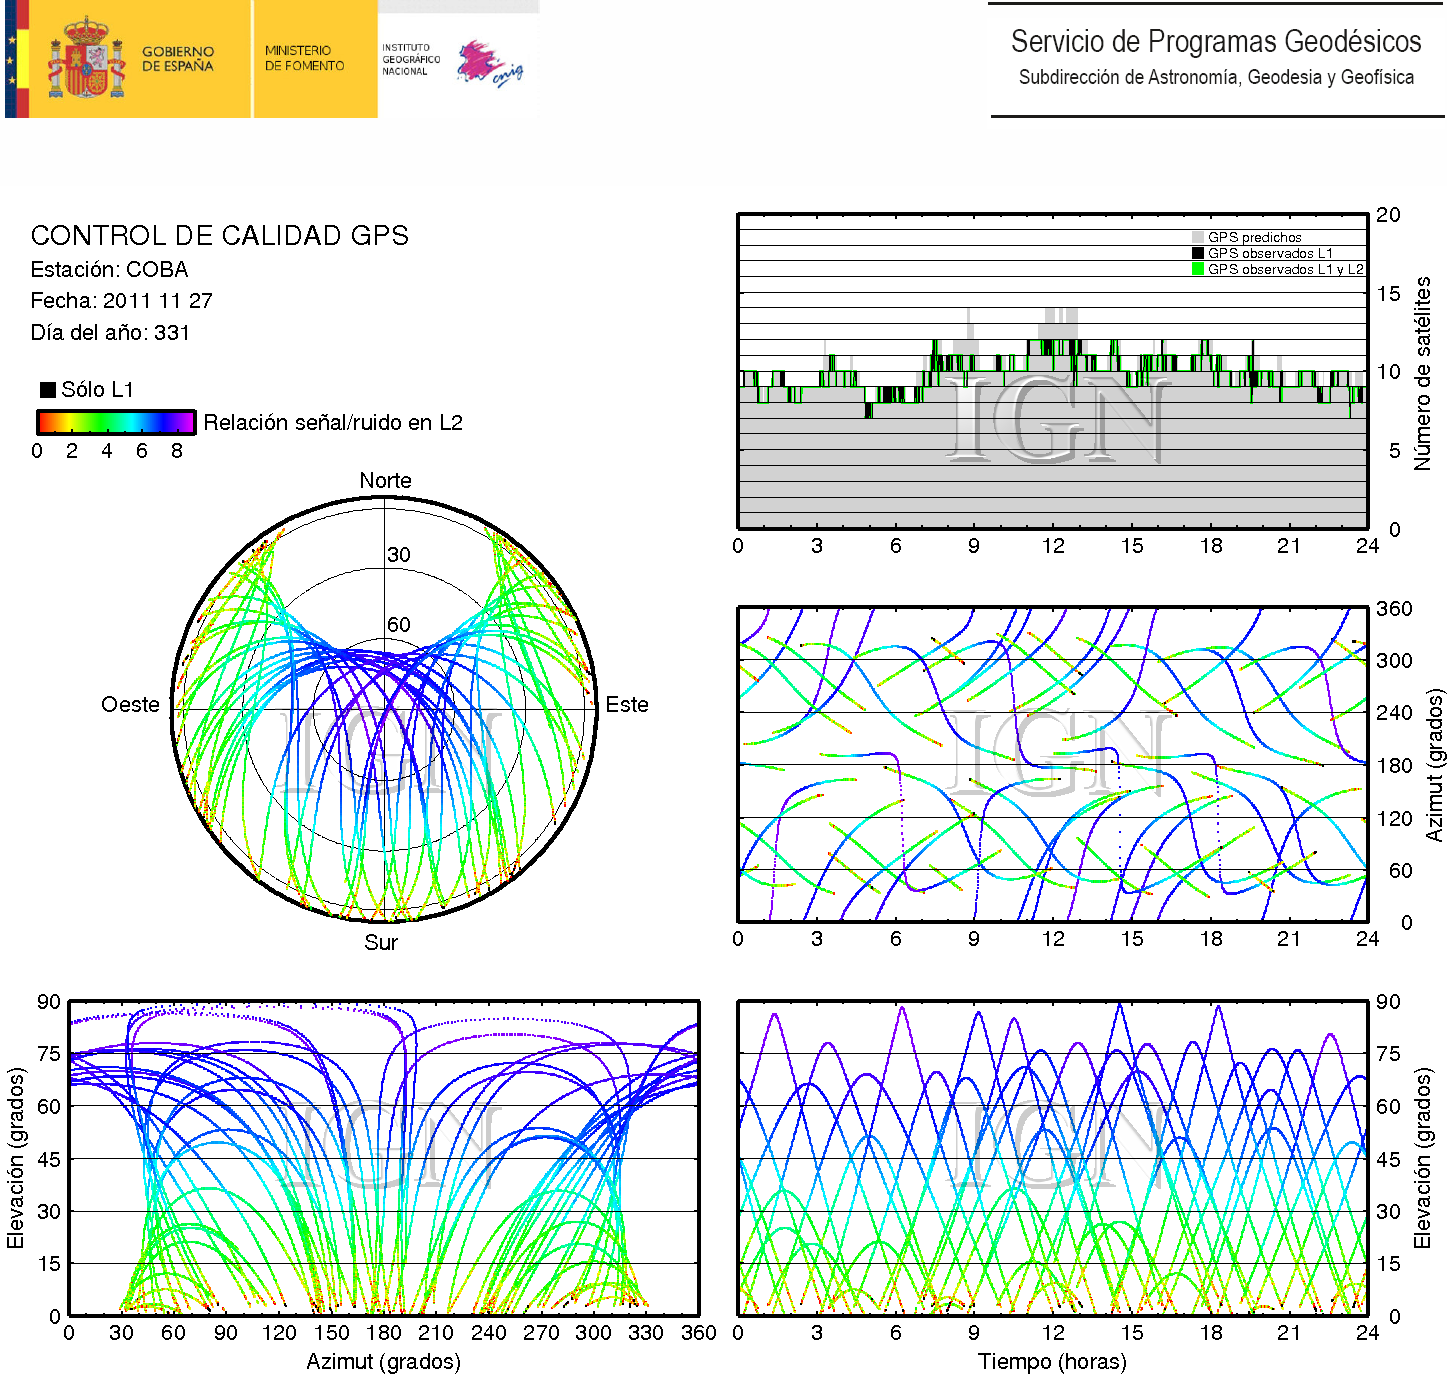The height and width of the screenshot is (1378, 1447).
Task: Click the Norte label on the skyplot
Action: pos(385,481)
